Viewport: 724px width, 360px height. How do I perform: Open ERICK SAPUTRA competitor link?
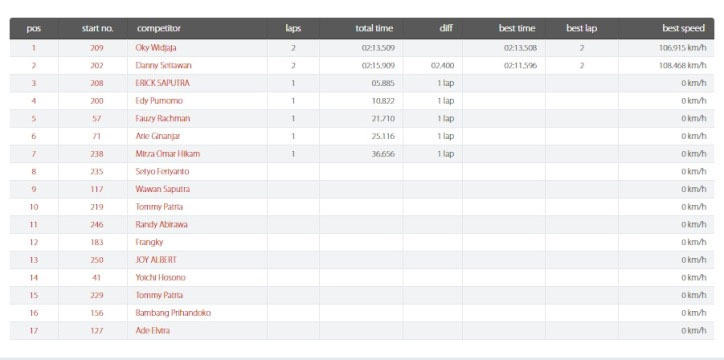[163, 84]
